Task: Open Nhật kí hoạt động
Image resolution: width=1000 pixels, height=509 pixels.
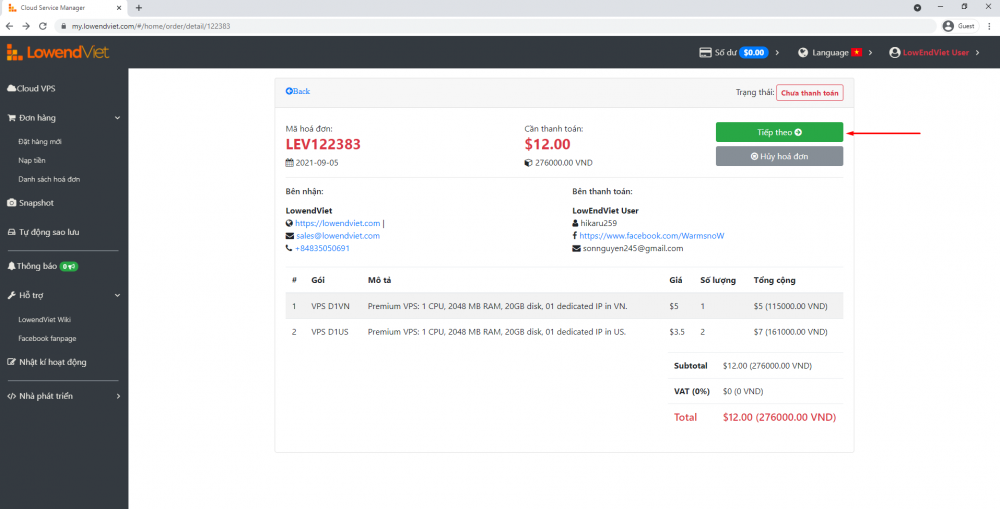Action: (47, 362)
